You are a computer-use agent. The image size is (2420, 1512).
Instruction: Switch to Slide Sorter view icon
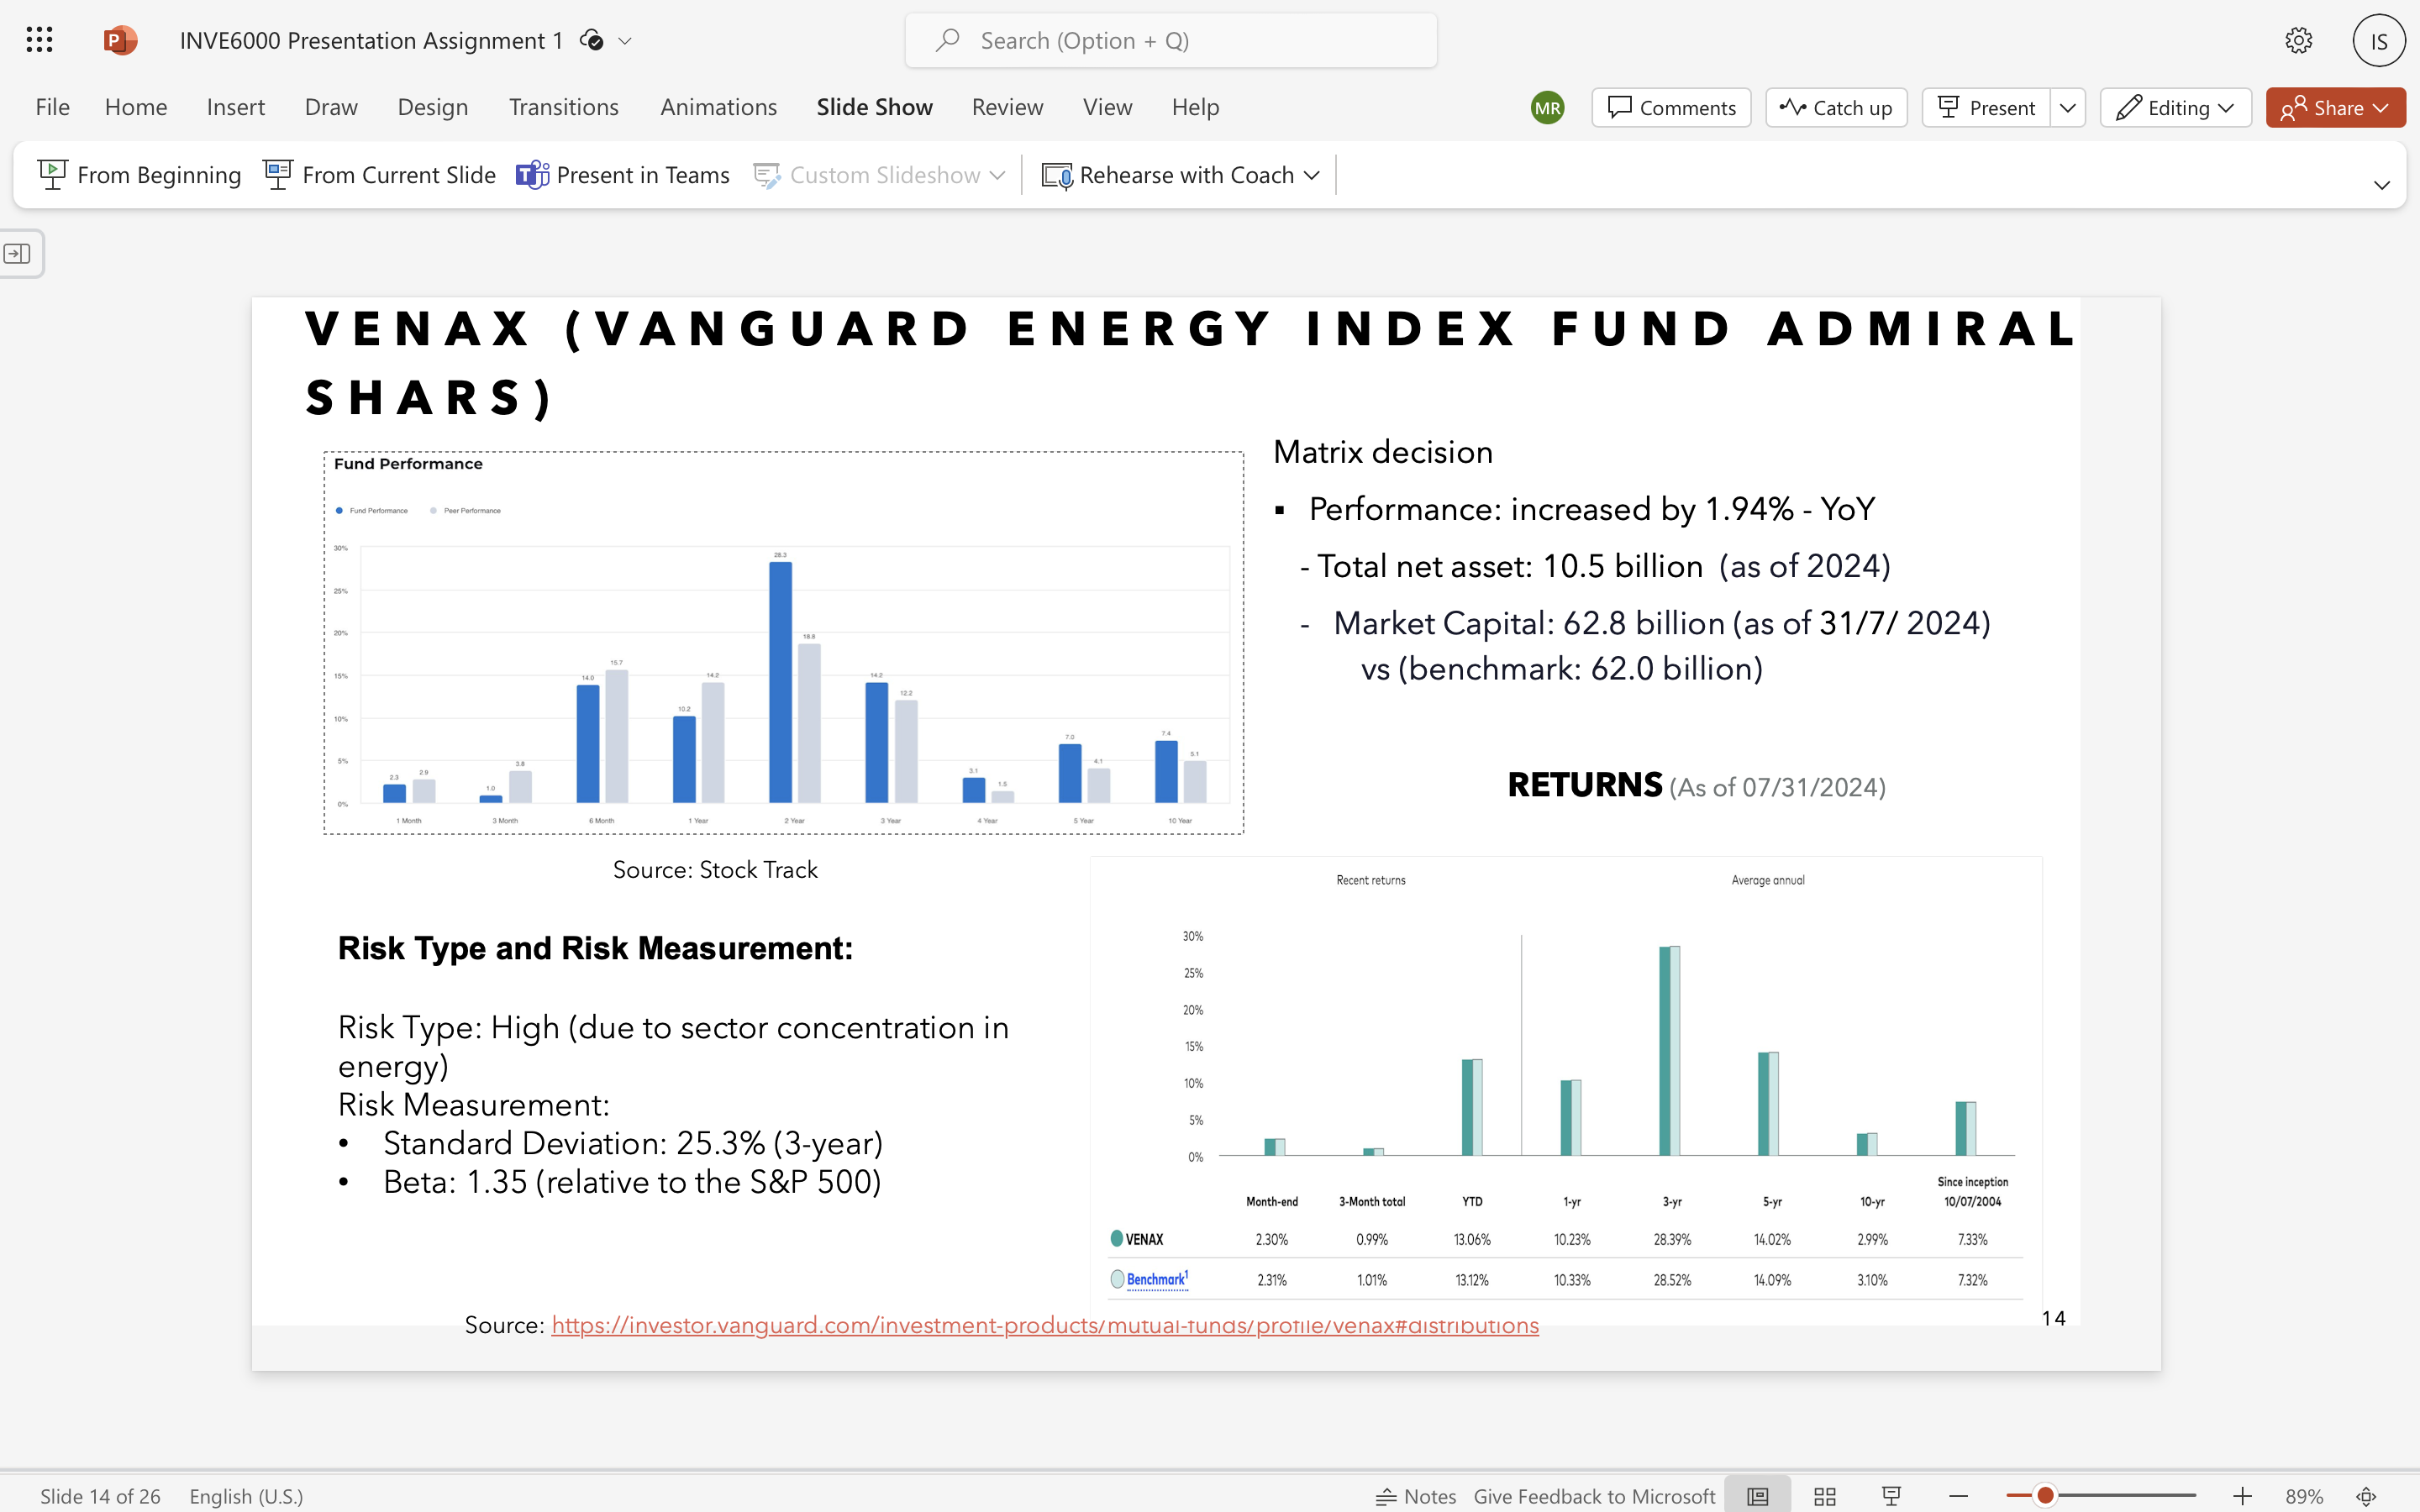[1824, 1496]
